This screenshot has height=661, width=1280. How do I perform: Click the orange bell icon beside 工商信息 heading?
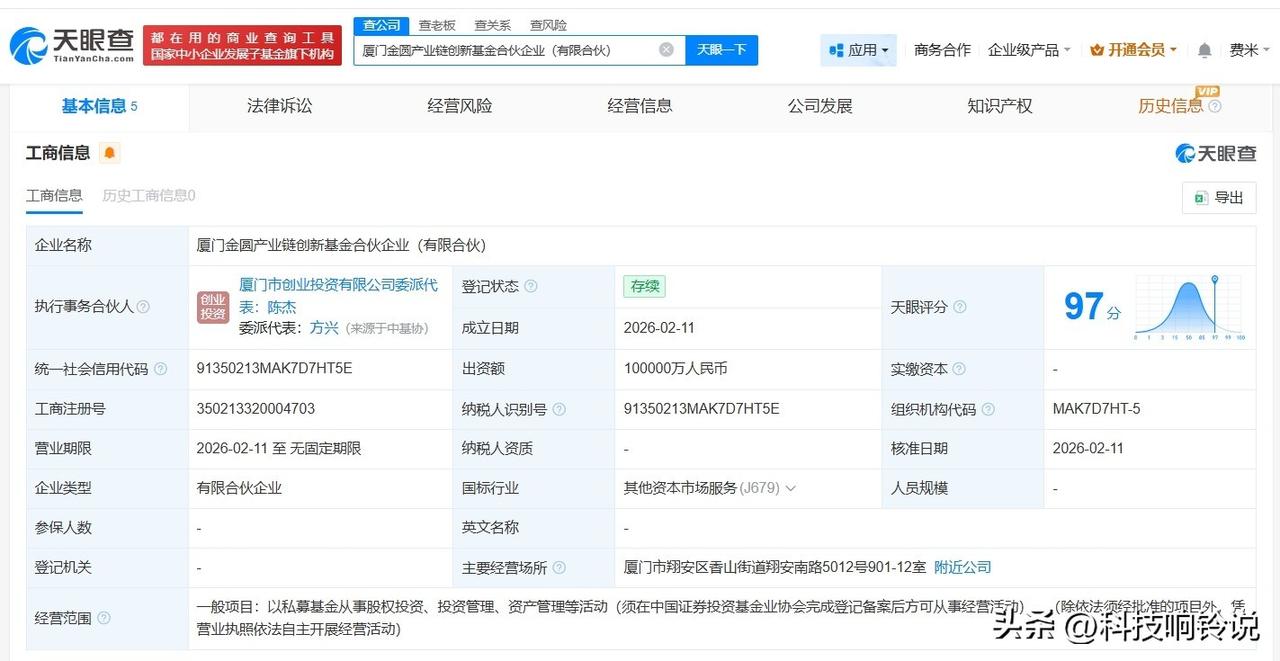(109, 152)
